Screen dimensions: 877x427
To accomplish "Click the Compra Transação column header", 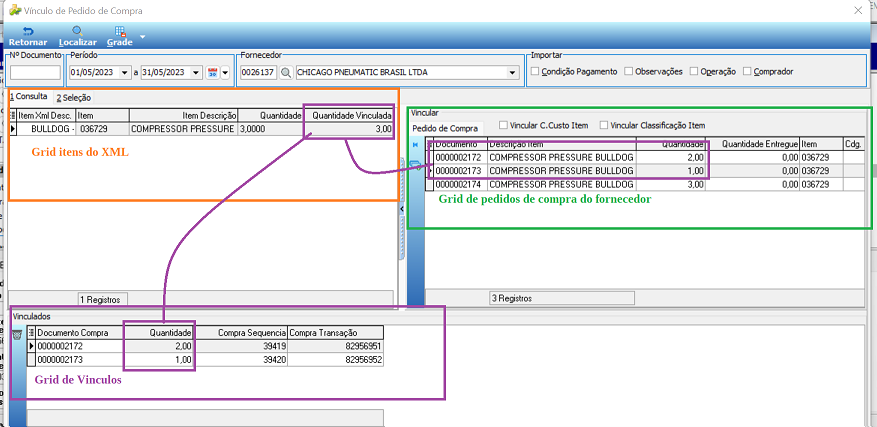I will point(336,332).
